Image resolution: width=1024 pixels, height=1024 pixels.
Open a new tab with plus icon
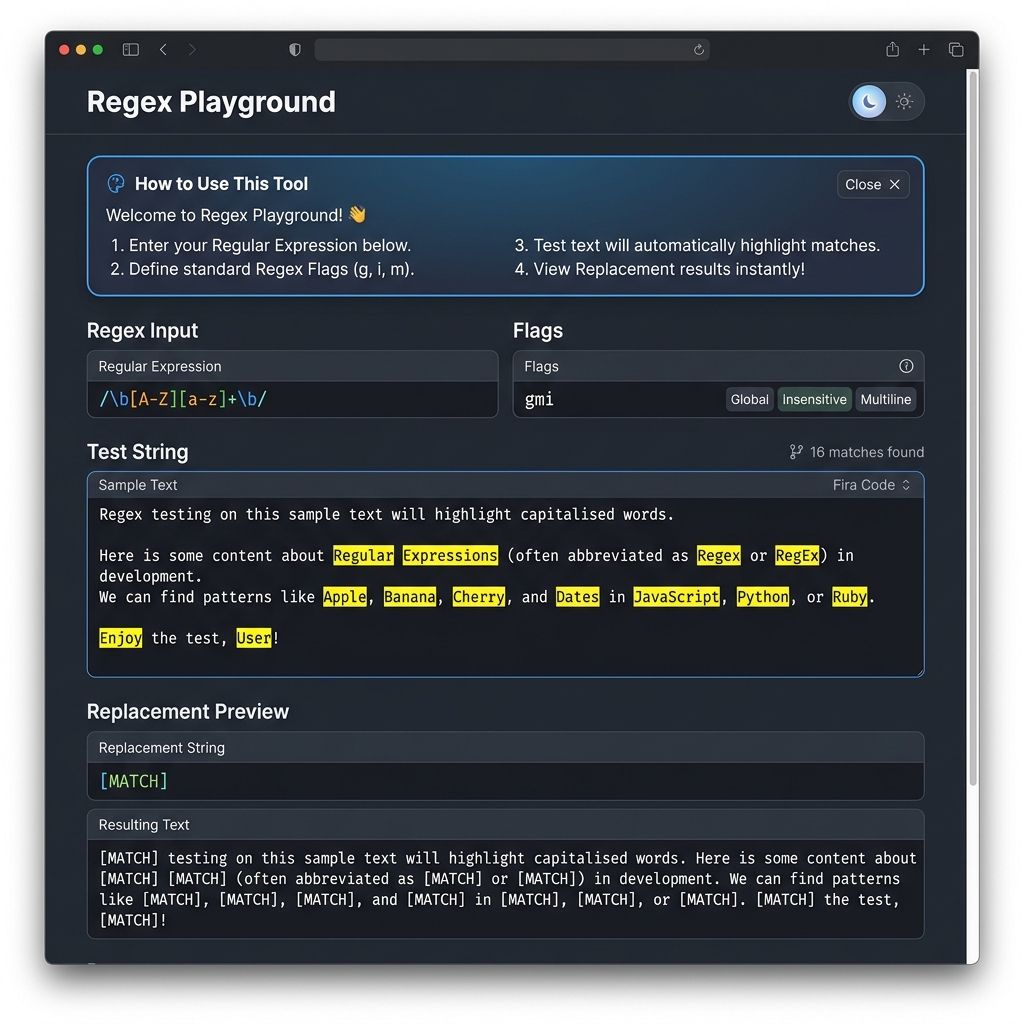924,50
